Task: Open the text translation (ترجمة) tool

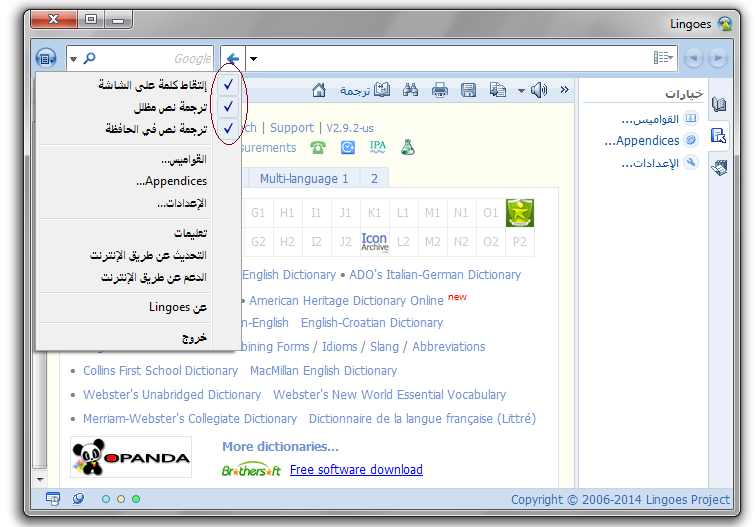Action: [365, 90]
